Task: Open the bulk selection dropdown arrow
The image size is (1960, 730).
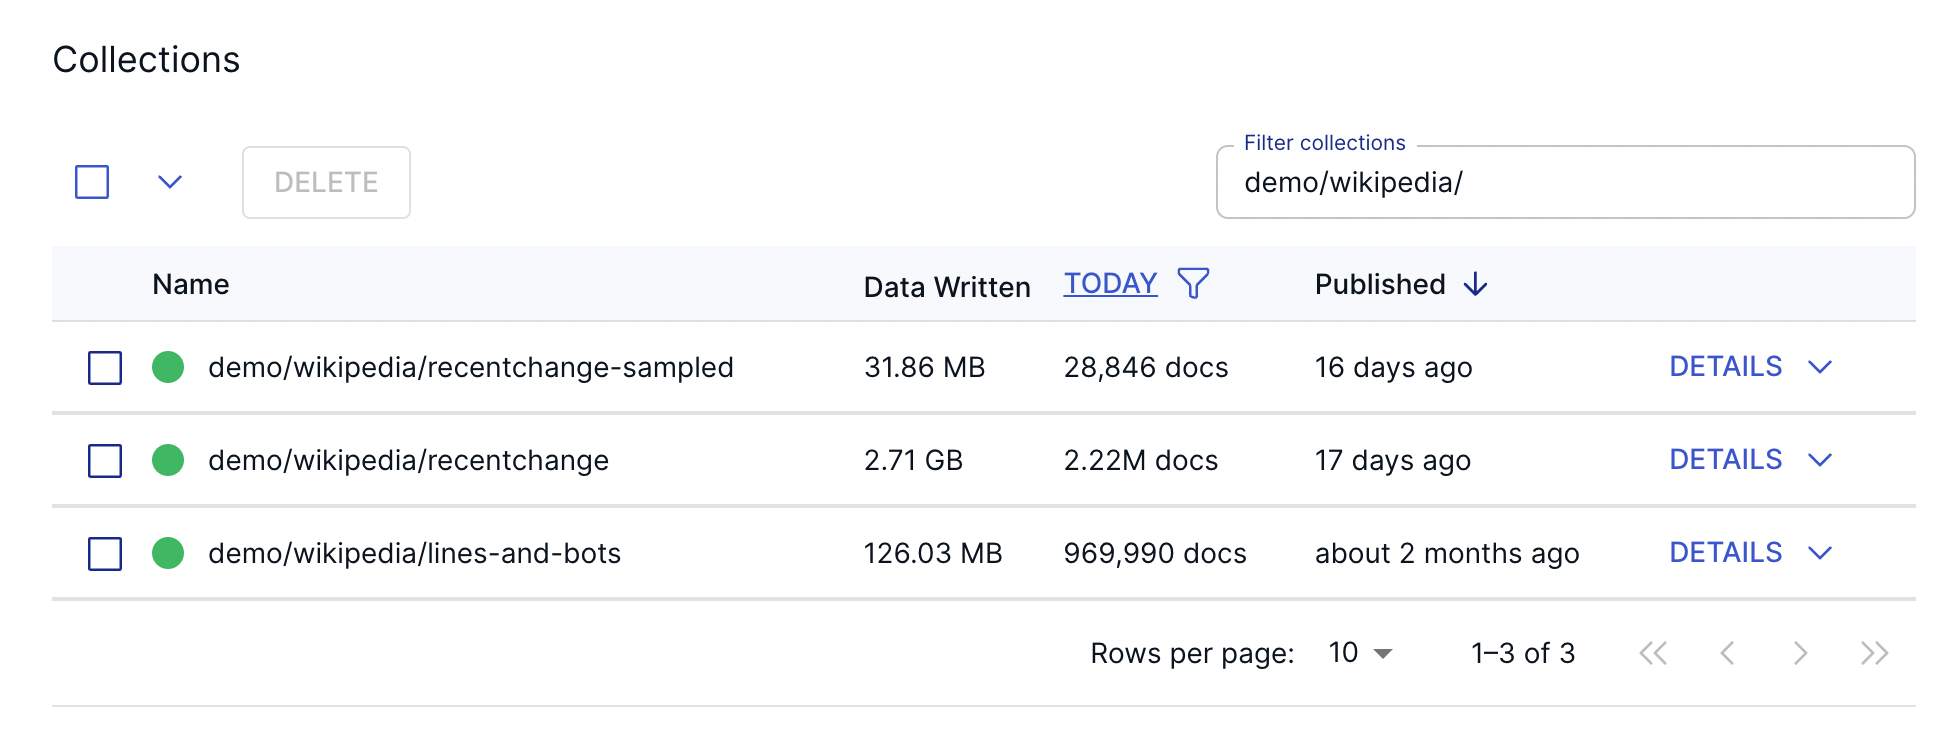Action: [170, 182]
